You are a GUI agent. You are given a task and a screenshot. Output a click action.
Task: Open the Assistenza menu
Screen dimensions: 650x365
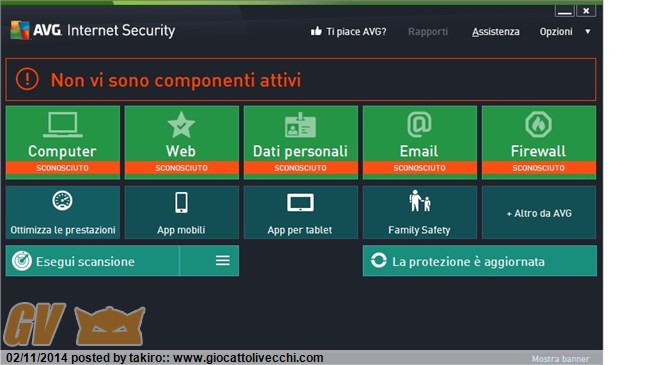[495, 32]
